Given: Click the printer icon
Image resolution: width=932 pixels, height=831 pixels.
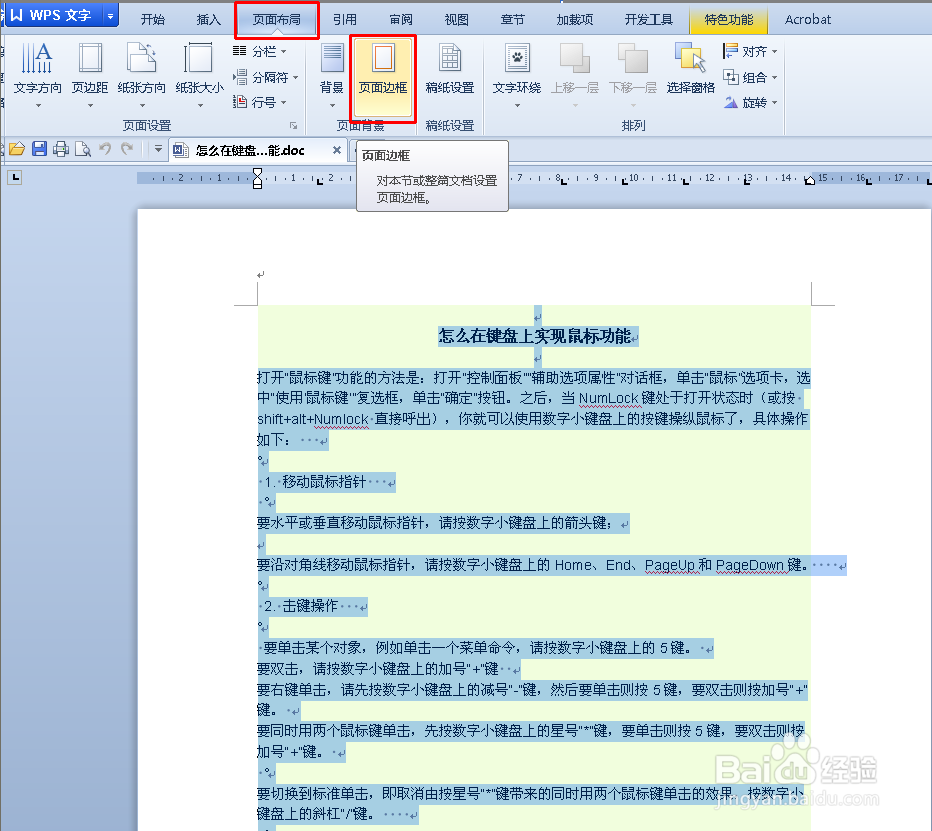Looking at the screenshot, I should pyautogui.click(x=61, y=149).
